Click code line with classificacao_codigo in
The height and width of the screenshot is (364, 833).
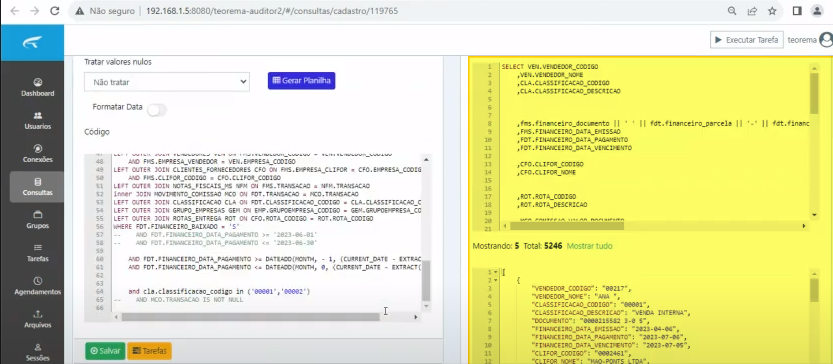pos(219,292)
